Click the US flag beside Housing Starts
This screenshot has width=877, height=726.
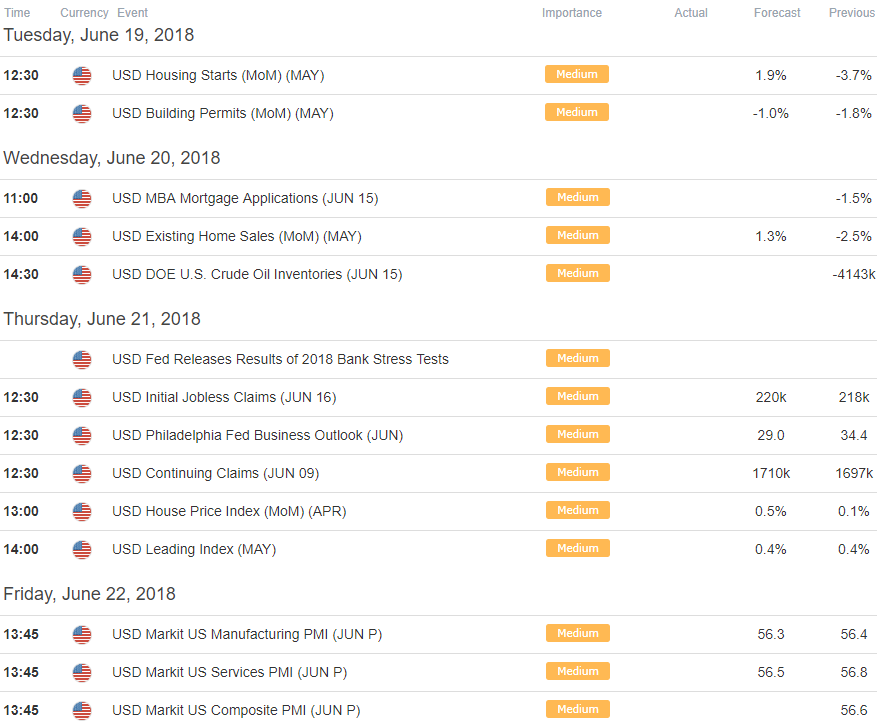(x=82, y=76)
